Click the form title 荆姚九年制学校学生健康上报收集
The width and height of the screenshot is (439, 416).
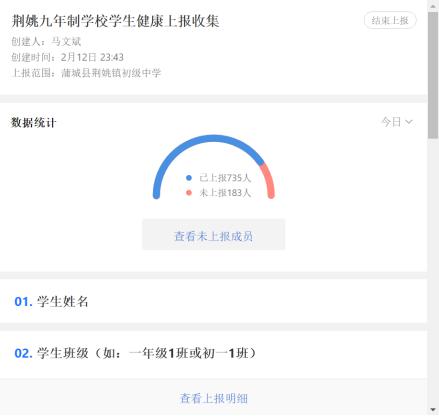115,21
